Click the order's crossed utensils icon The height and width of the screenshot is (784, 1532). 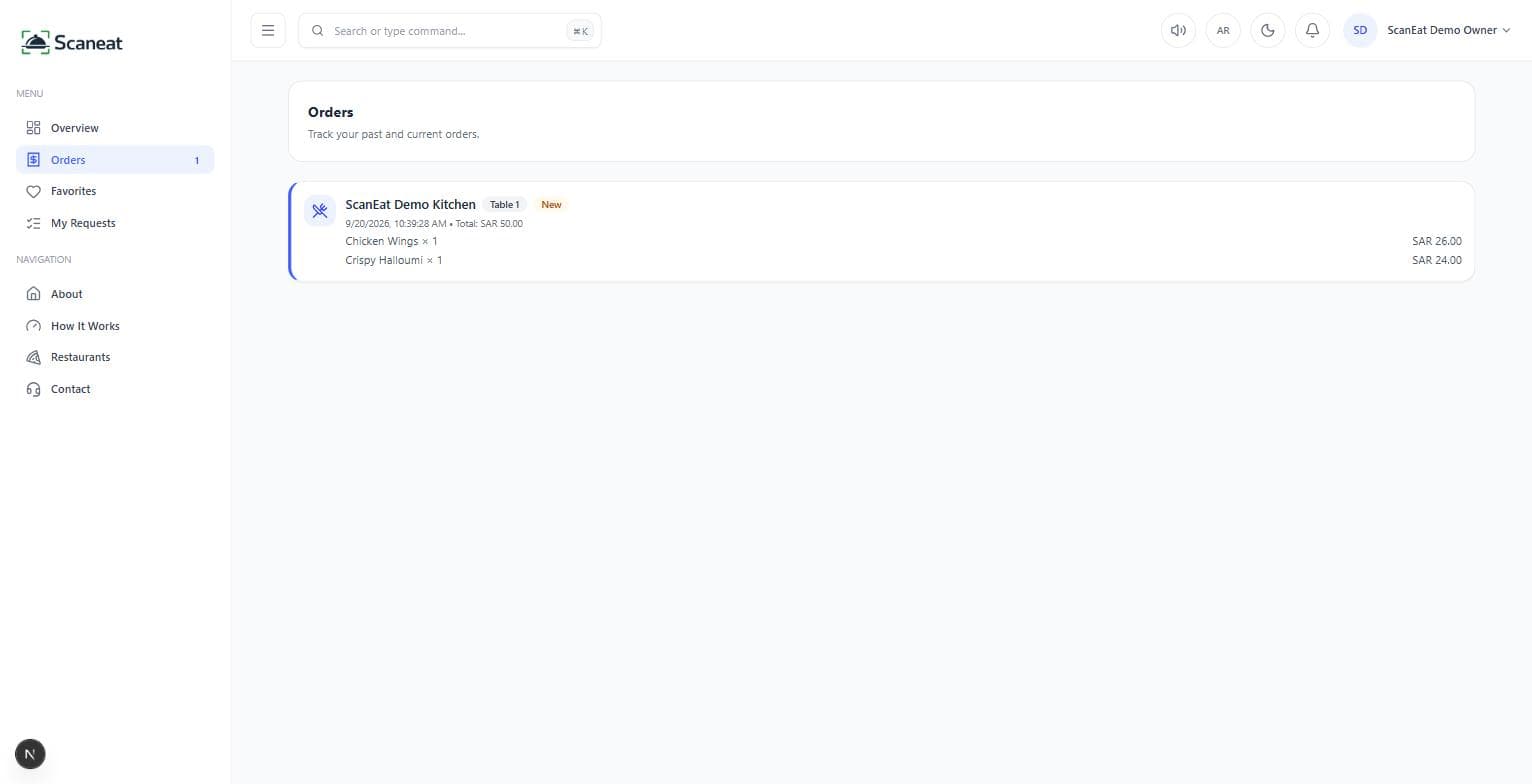coord(320,211)
